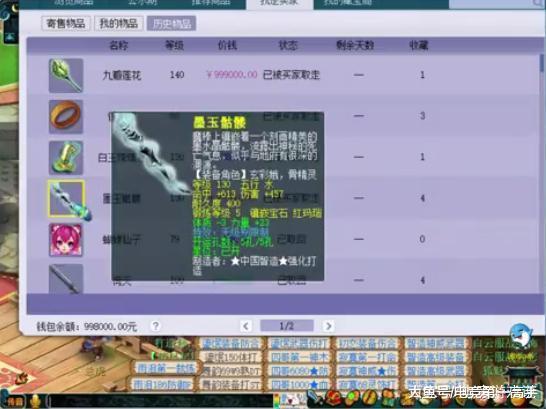The image size is (546, 409).
Task: Click the blue dolphin mascot icon
Action: pos(521,335)
